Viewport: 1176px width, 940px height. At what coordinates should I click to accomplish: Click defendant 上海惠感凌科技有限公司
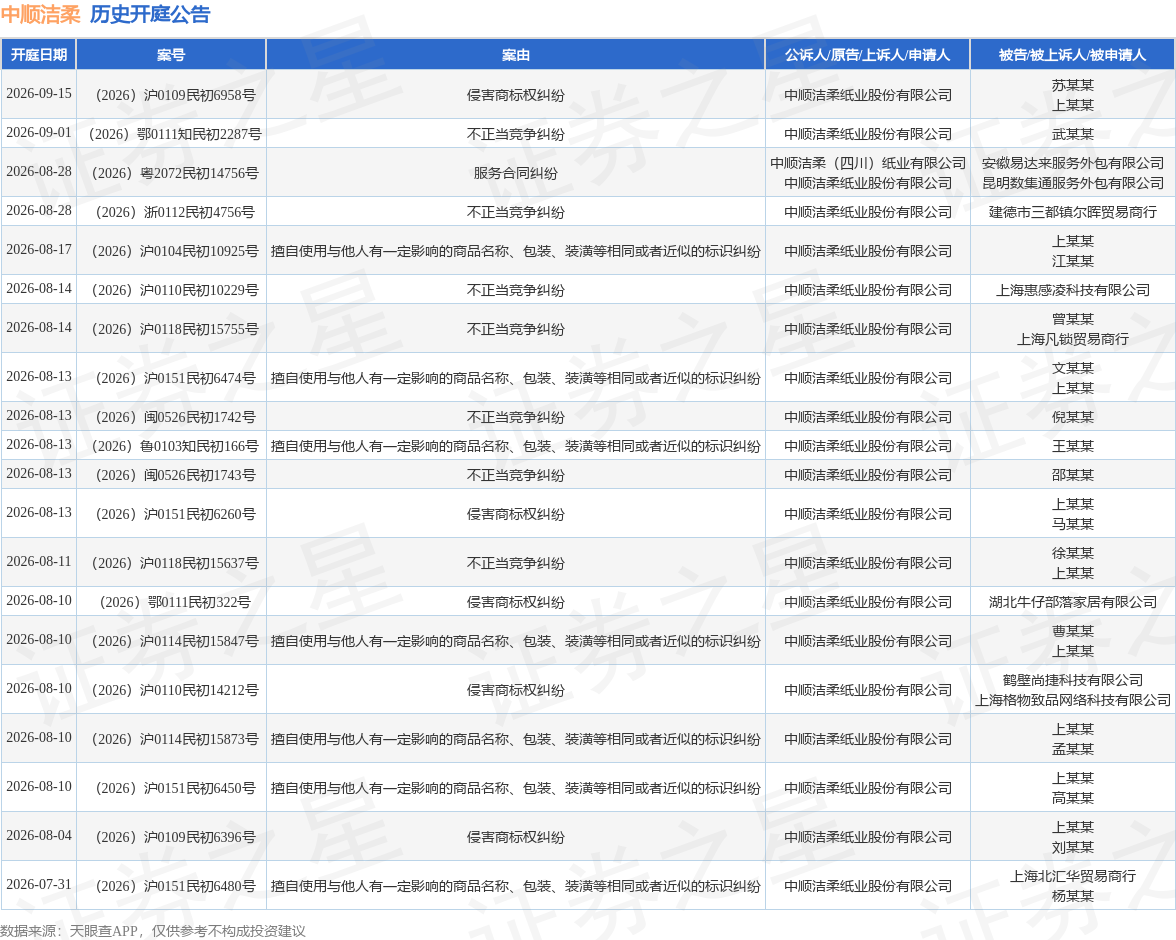(x=1072, y=290)
